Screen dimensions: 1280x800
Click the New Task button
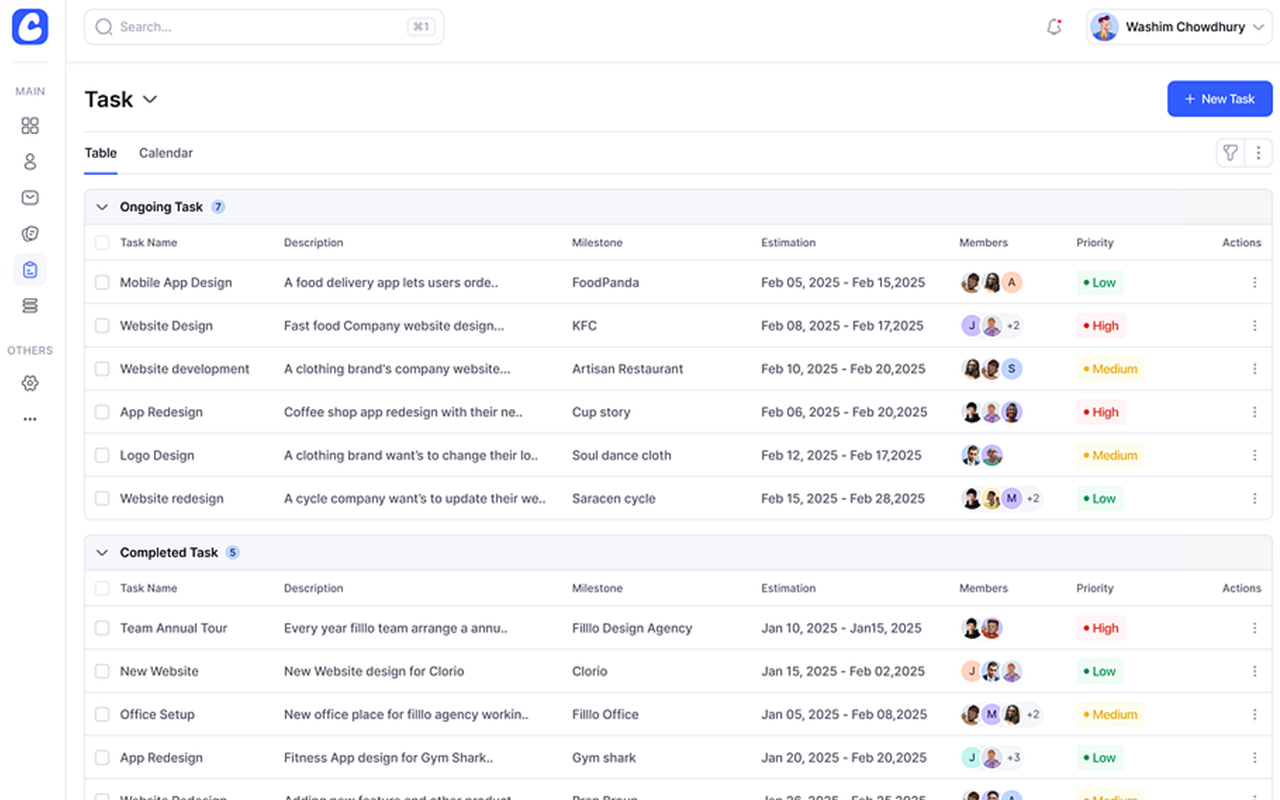pyautogui.click(x=1220, y=99)
